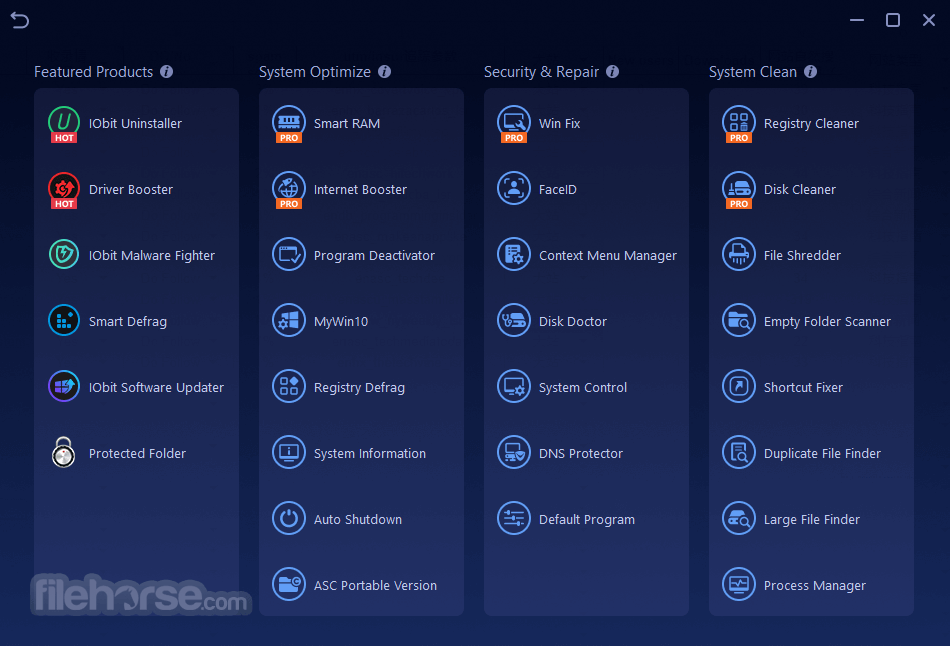
Task: Go back using the return arrow
Action: (19, 21)
